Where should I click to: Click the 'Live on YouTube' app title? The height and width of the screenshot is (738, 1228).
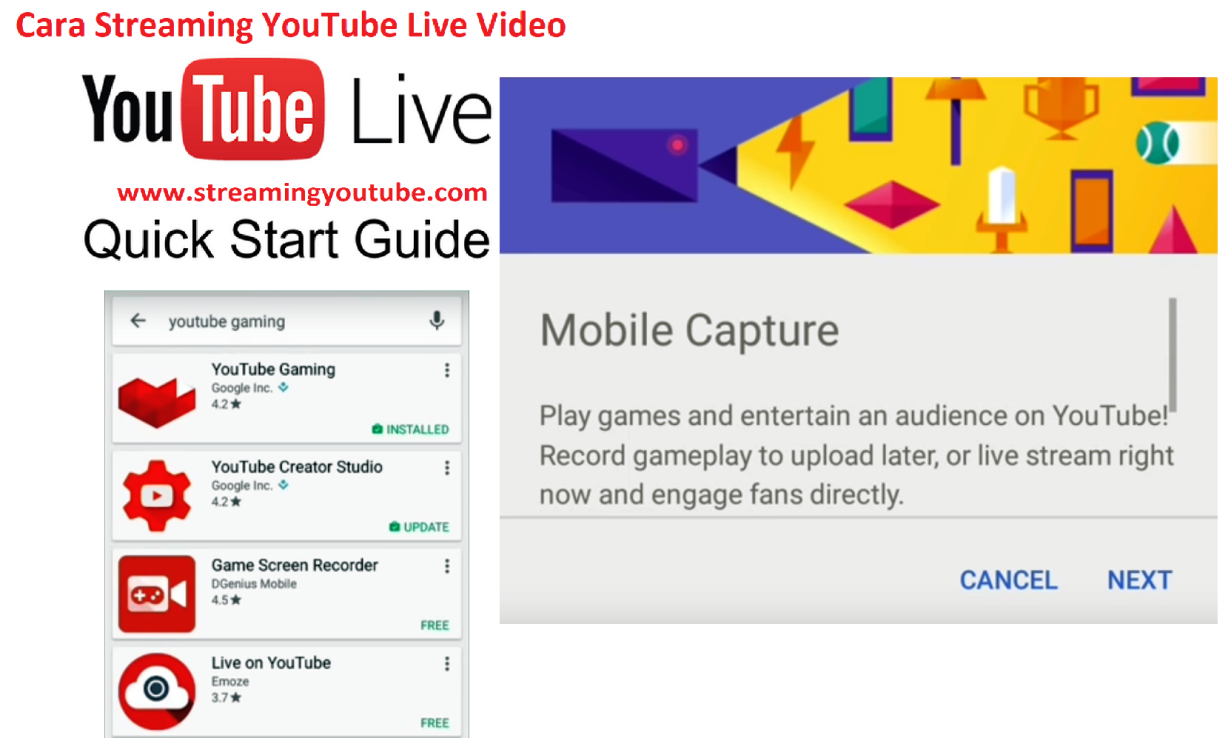point(271,663)
